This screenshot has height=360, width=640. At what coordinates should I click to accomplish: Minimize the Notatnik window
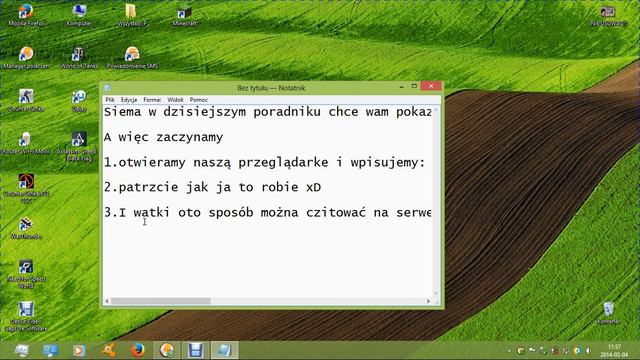[x=402, y=87]
